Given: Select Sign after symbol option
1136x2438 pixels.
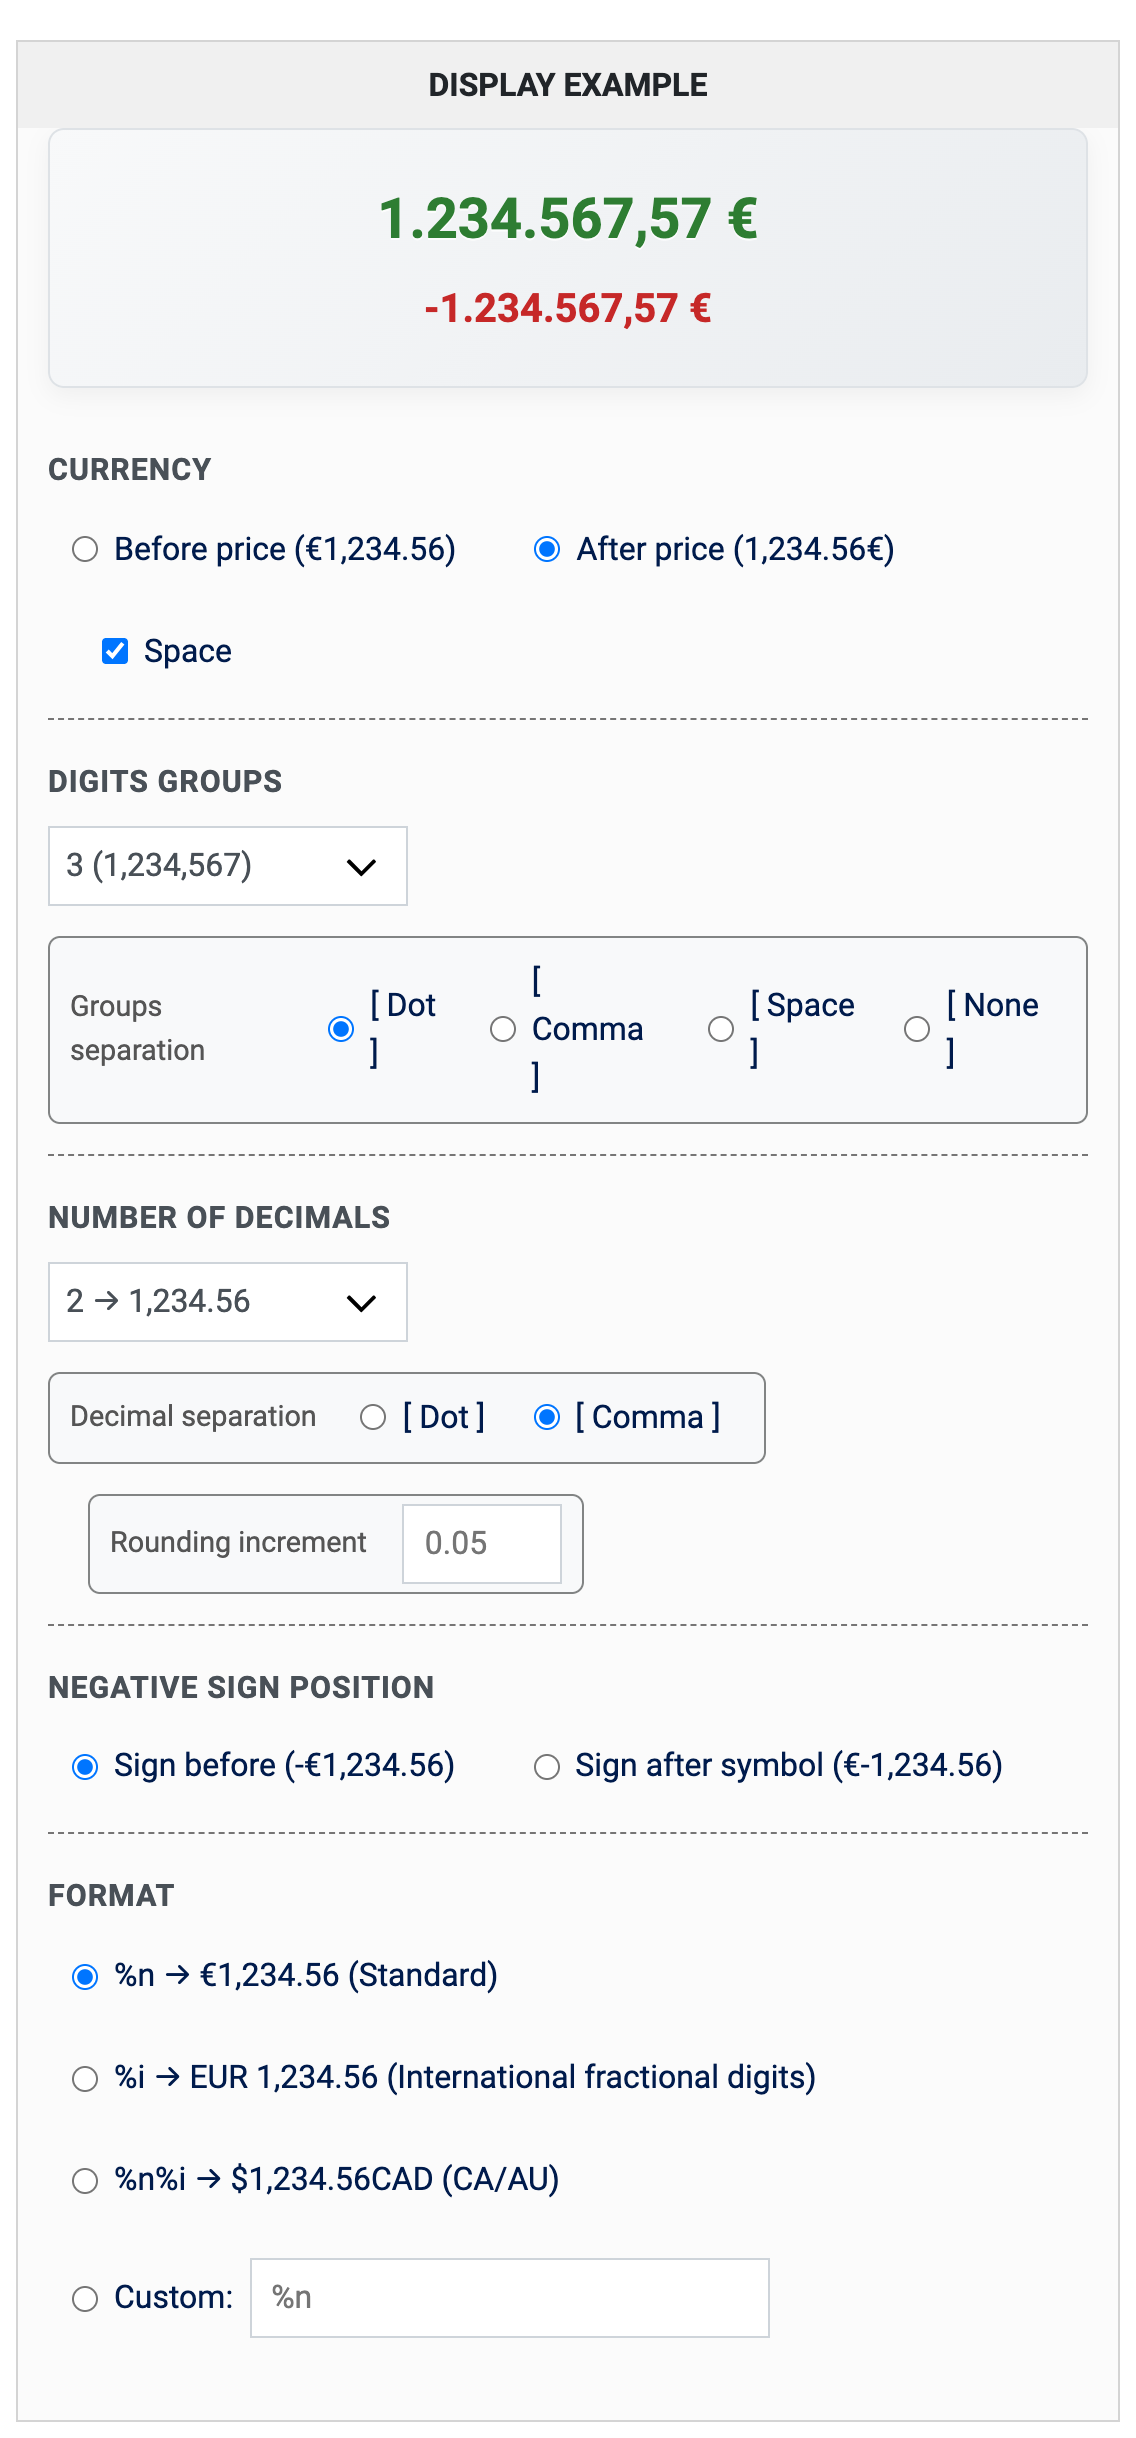Looking at the screenshot, I should tap(547, 1767).
